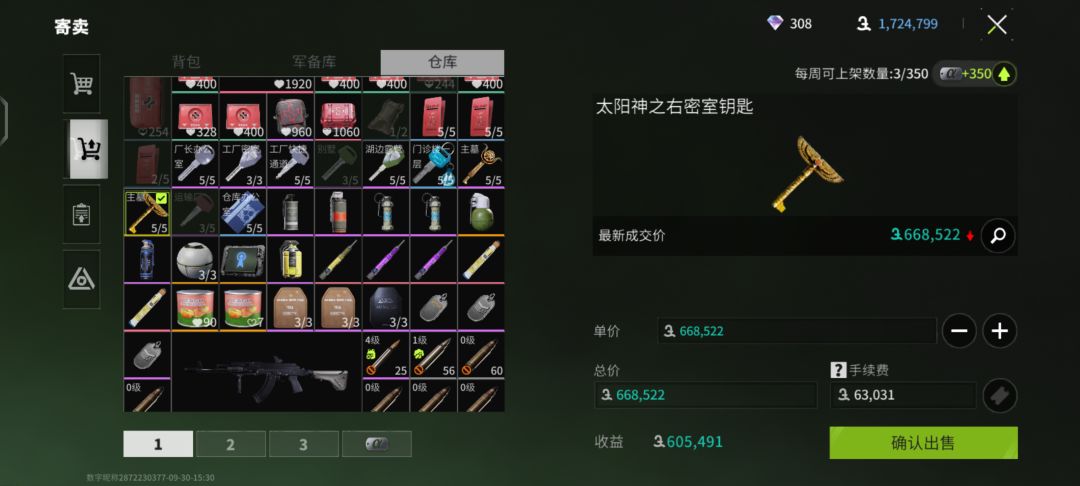Viewport: 1080px width, 486px height.
Task: Click the magnifier next to latest price
Action: click(997, 235)
